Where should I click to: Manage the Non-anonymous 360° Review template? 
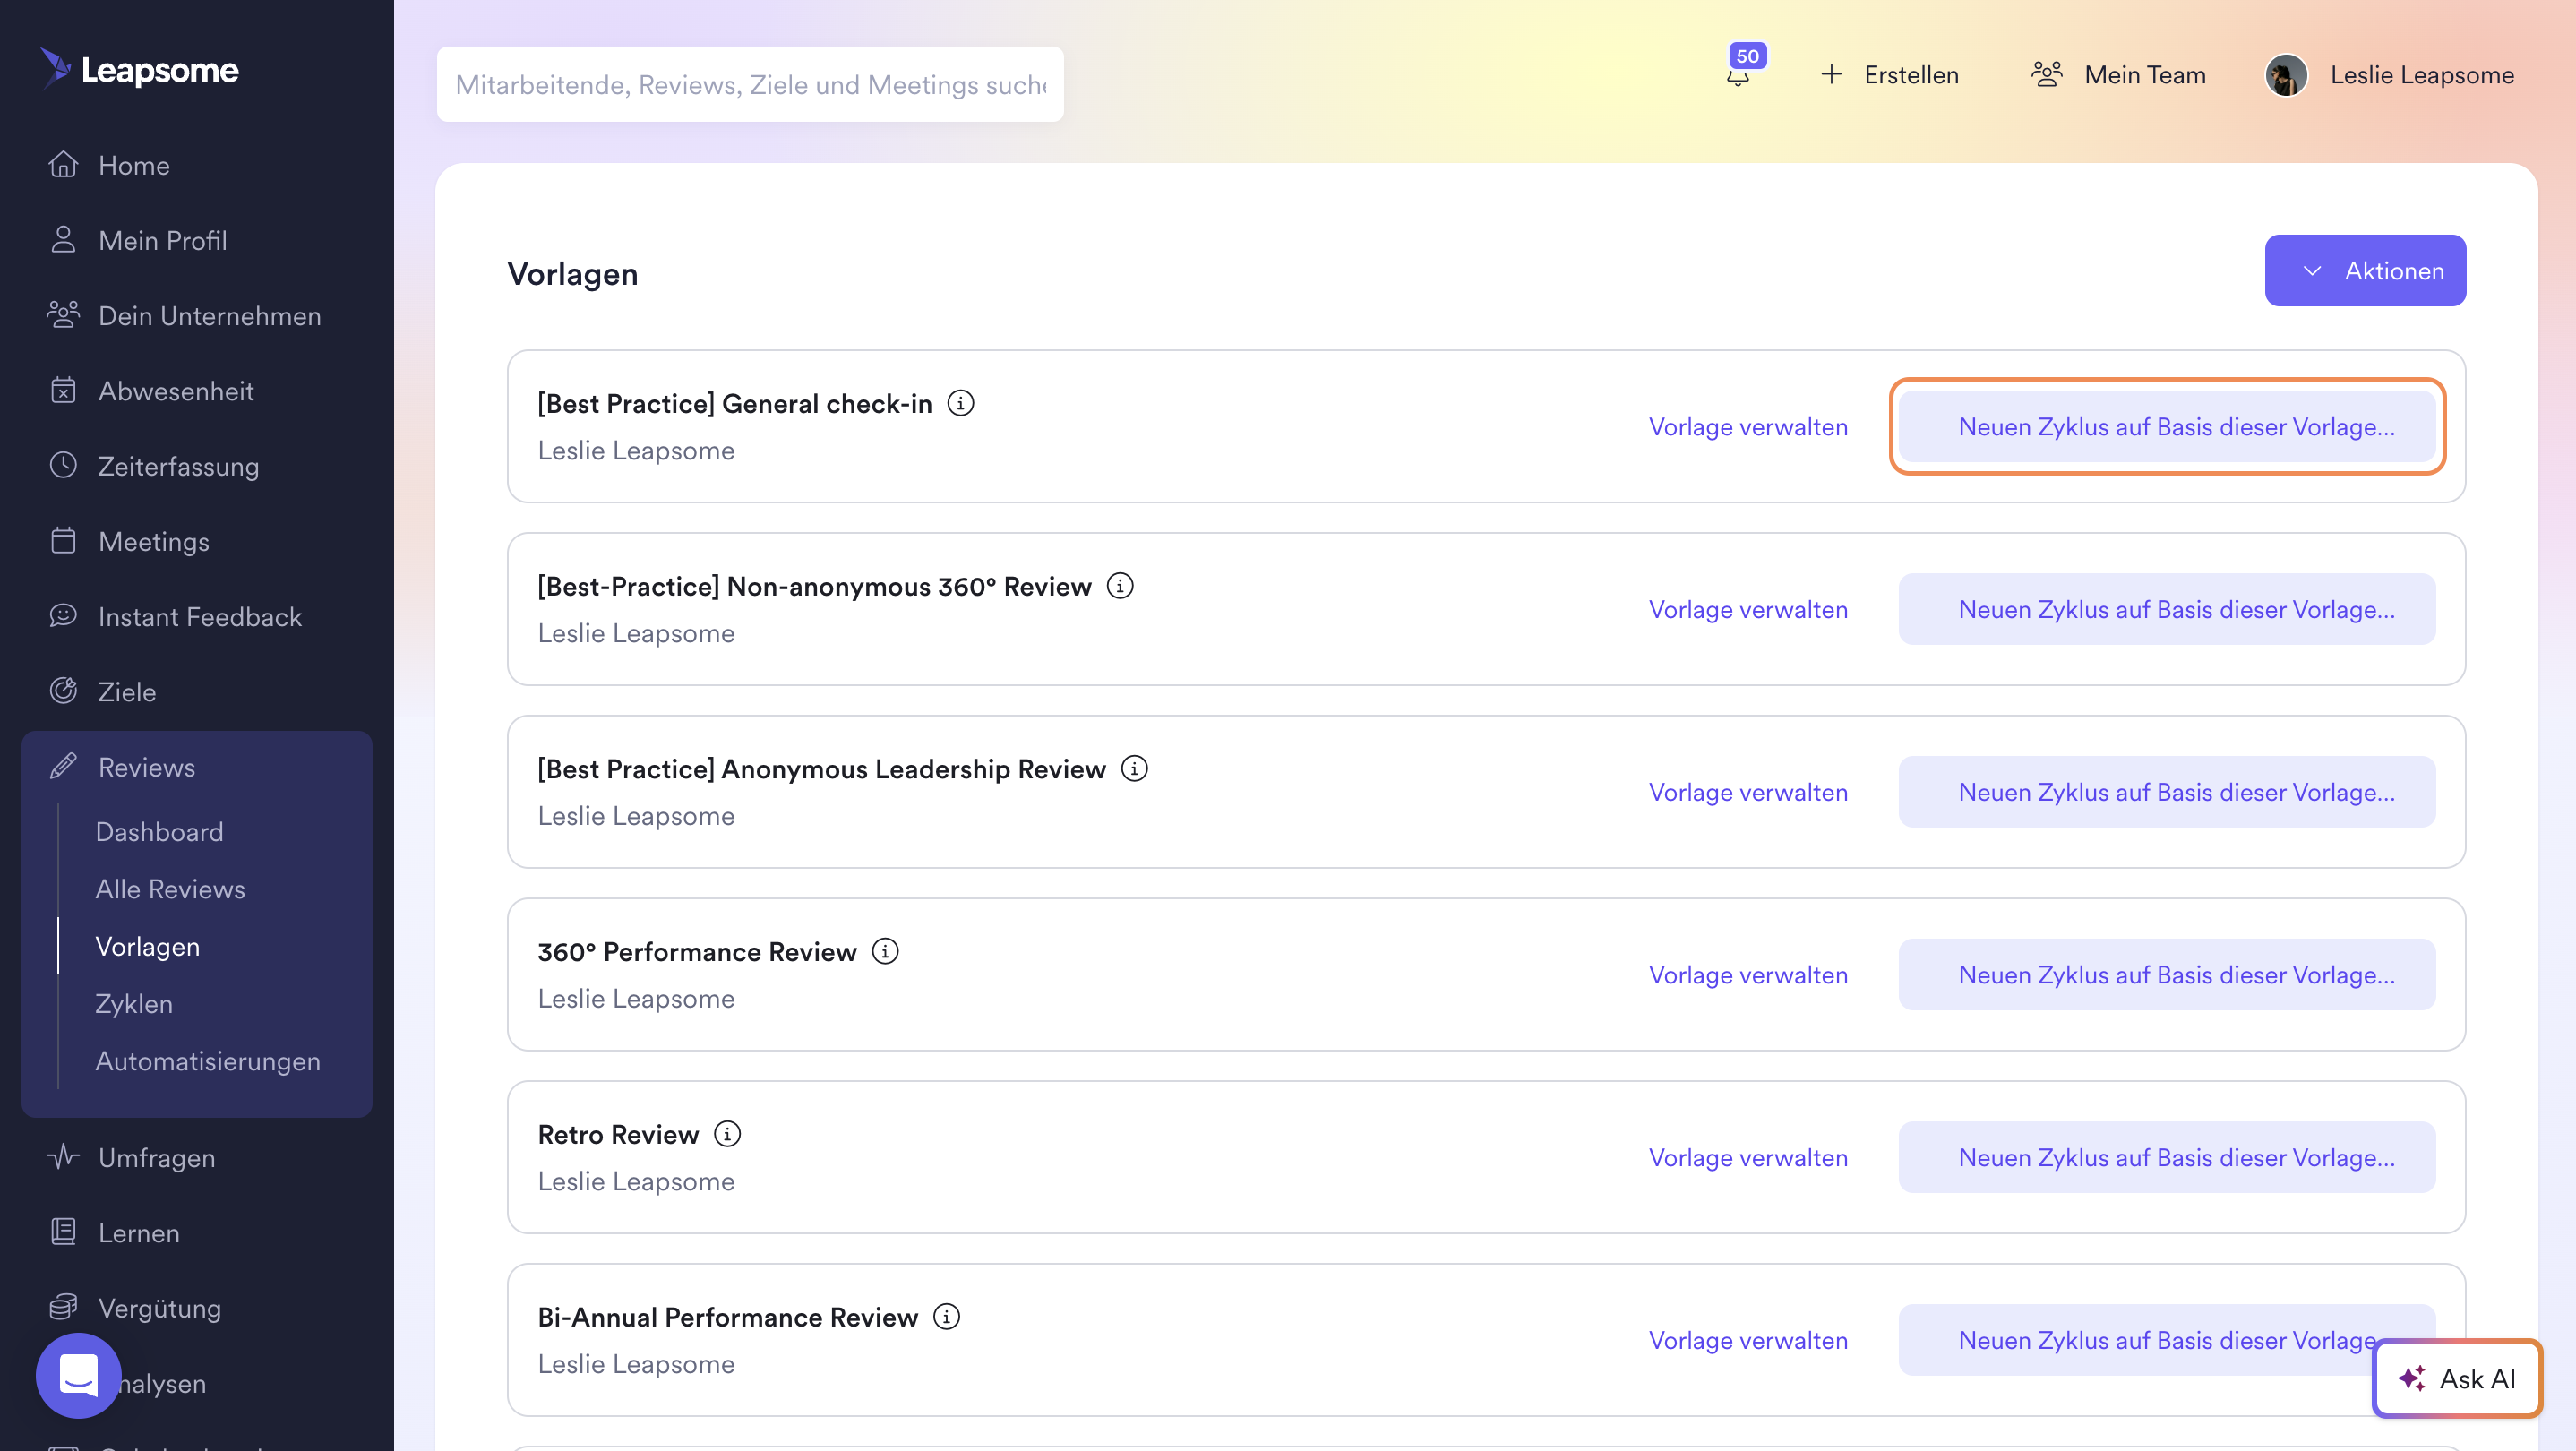pos(1748,610)
